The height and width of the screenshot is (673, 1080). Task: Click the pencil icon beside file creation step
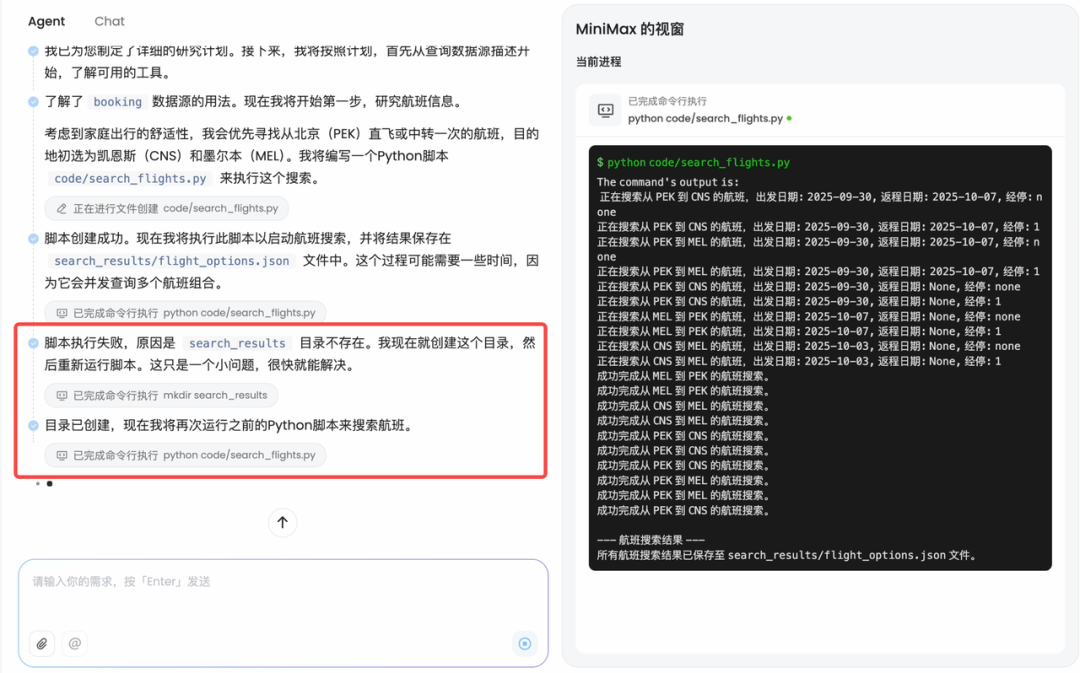coord(62,208)
